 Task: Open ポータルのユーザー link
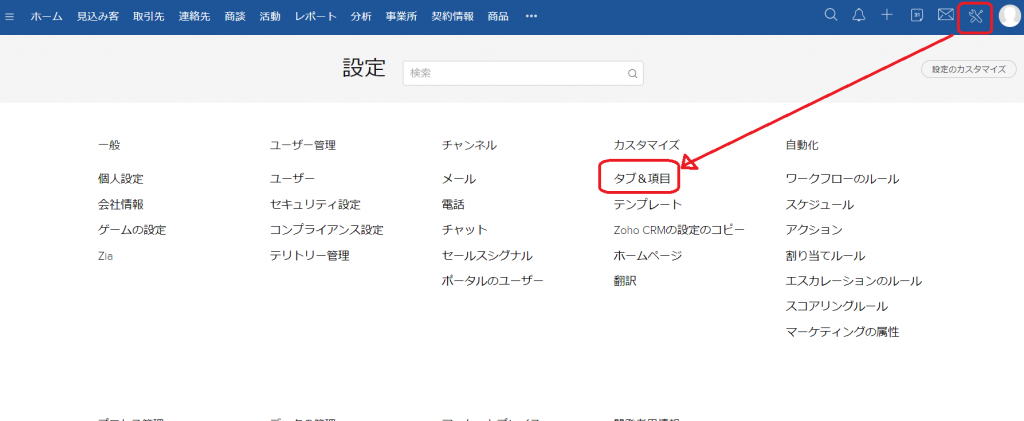(492, 281)
